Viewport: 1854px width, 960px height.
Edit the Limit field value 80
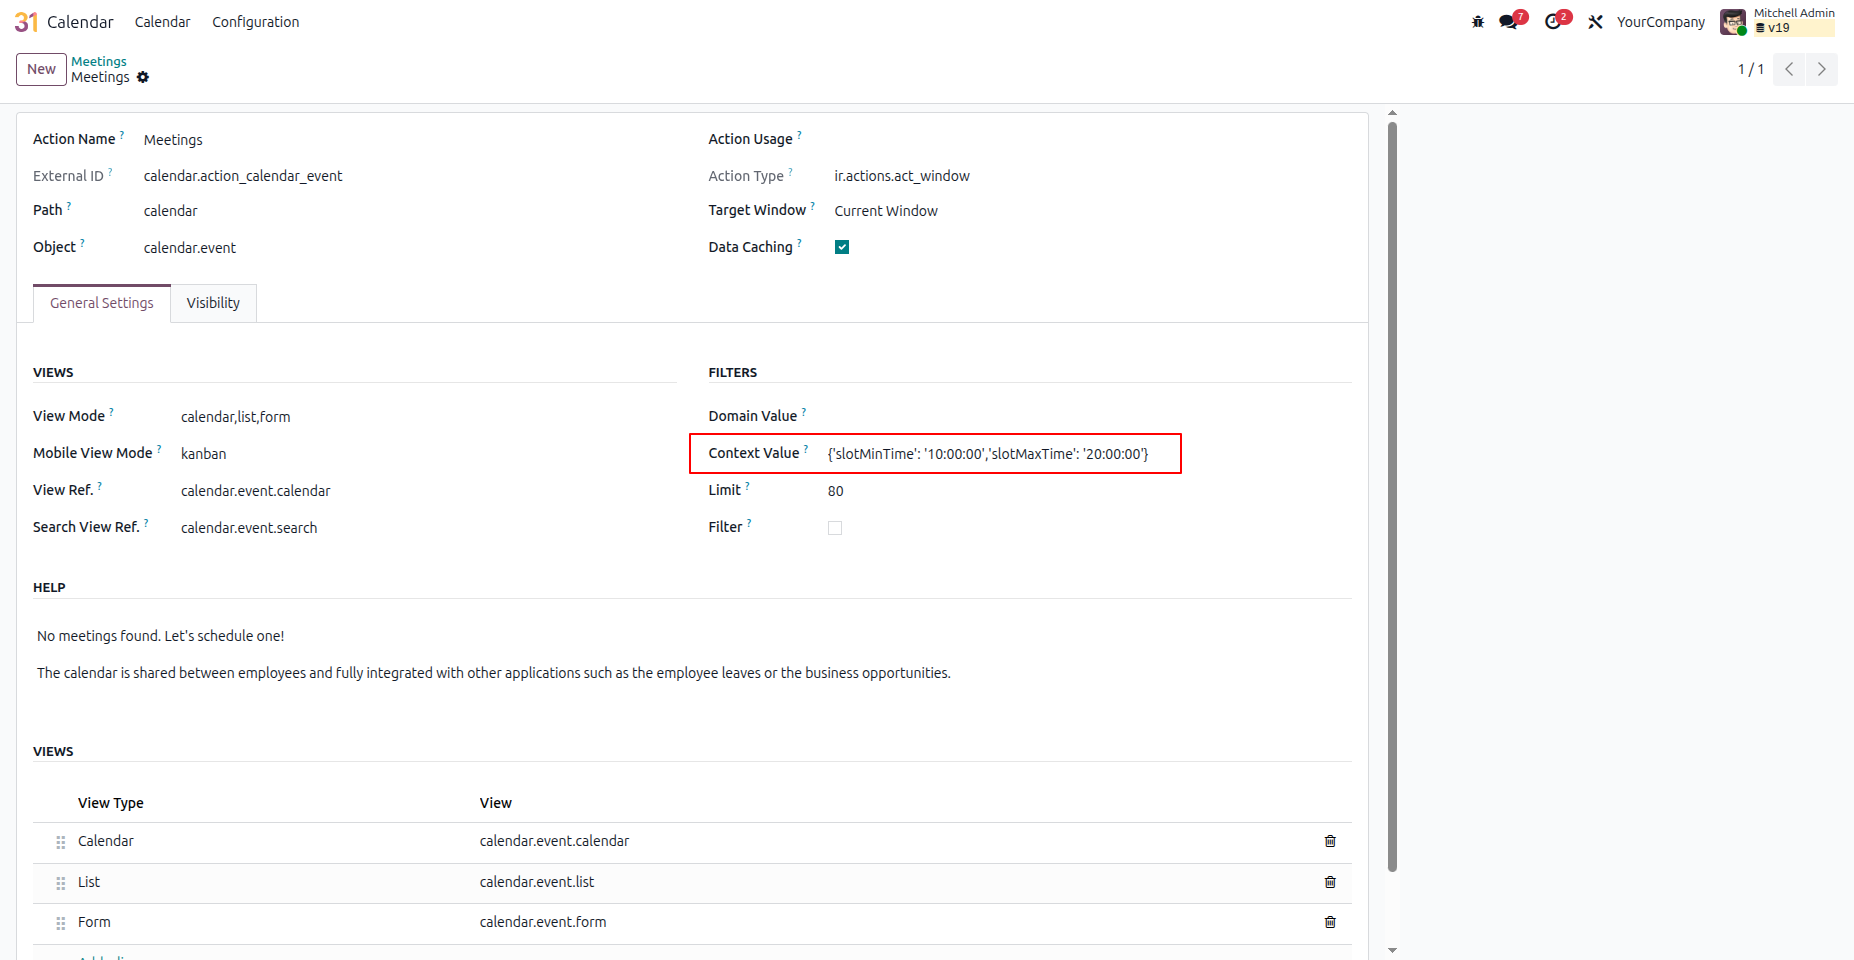1090,491
